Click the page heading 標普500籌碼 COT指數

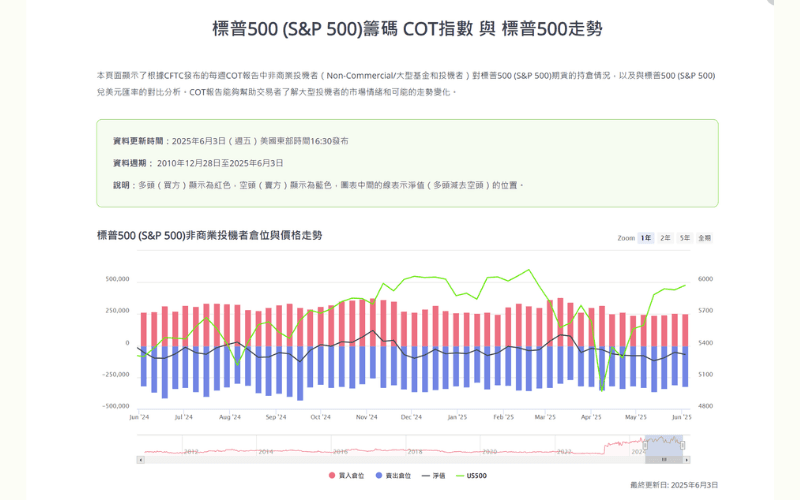pyautogui.click(x=407, y=29)
